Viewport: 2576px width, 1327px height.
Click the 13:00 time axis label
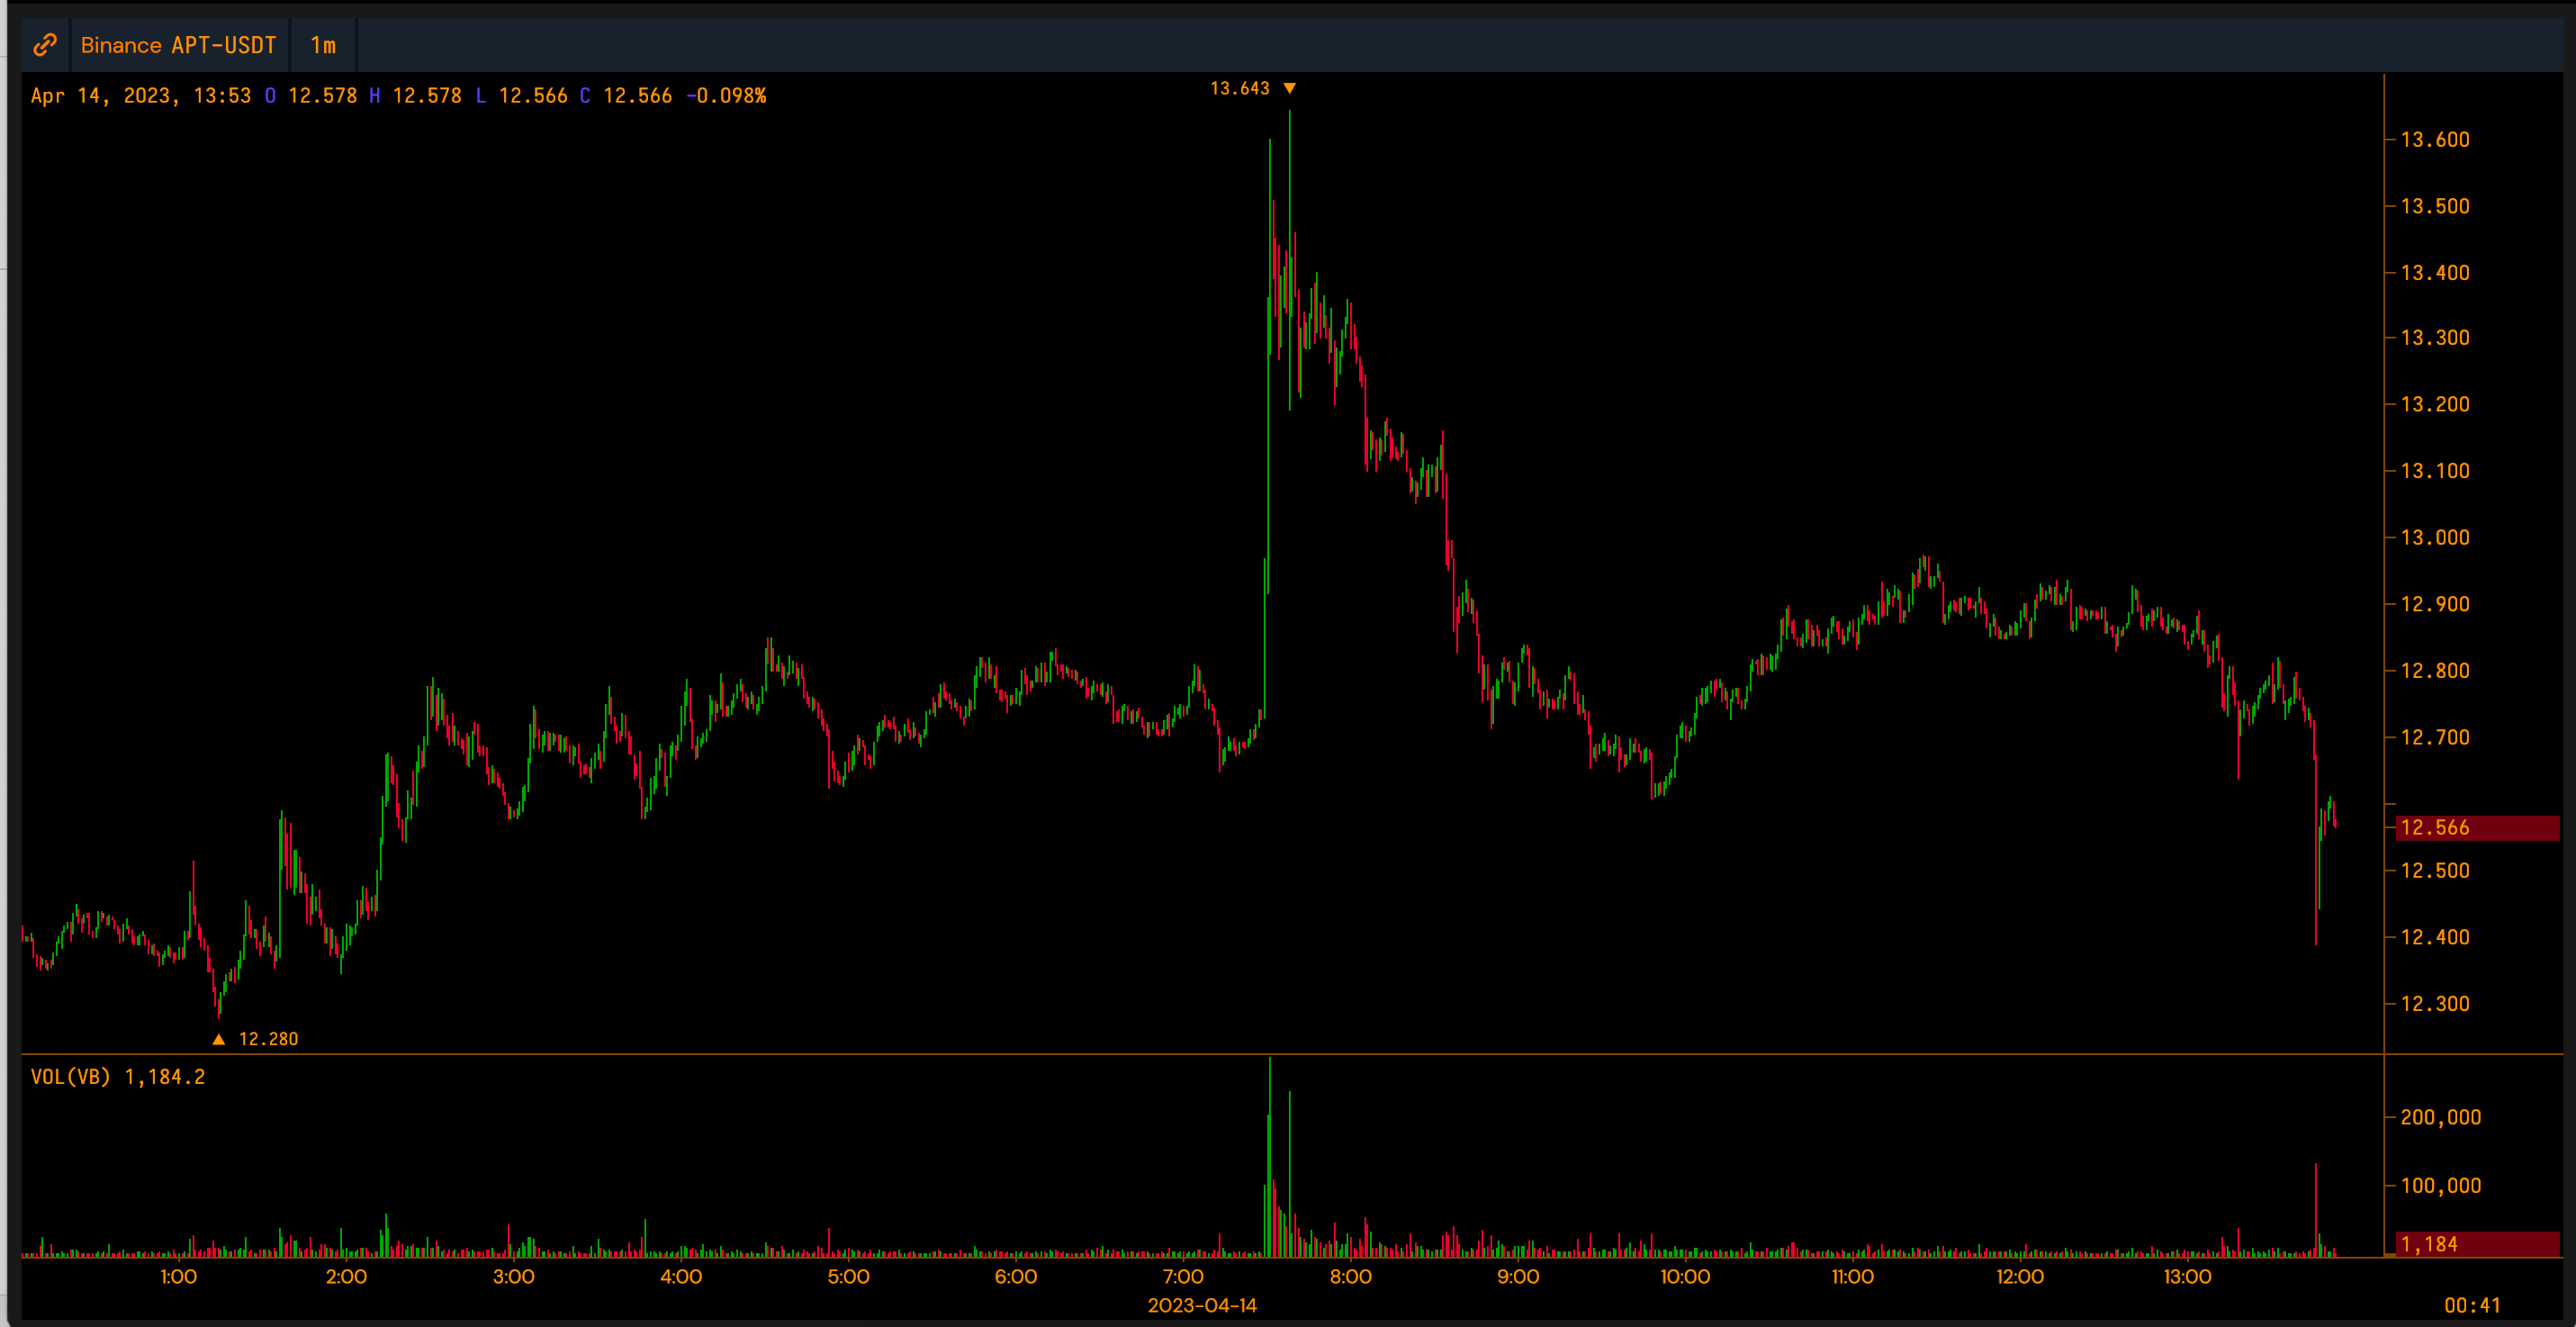[x=2187, y=1277]
